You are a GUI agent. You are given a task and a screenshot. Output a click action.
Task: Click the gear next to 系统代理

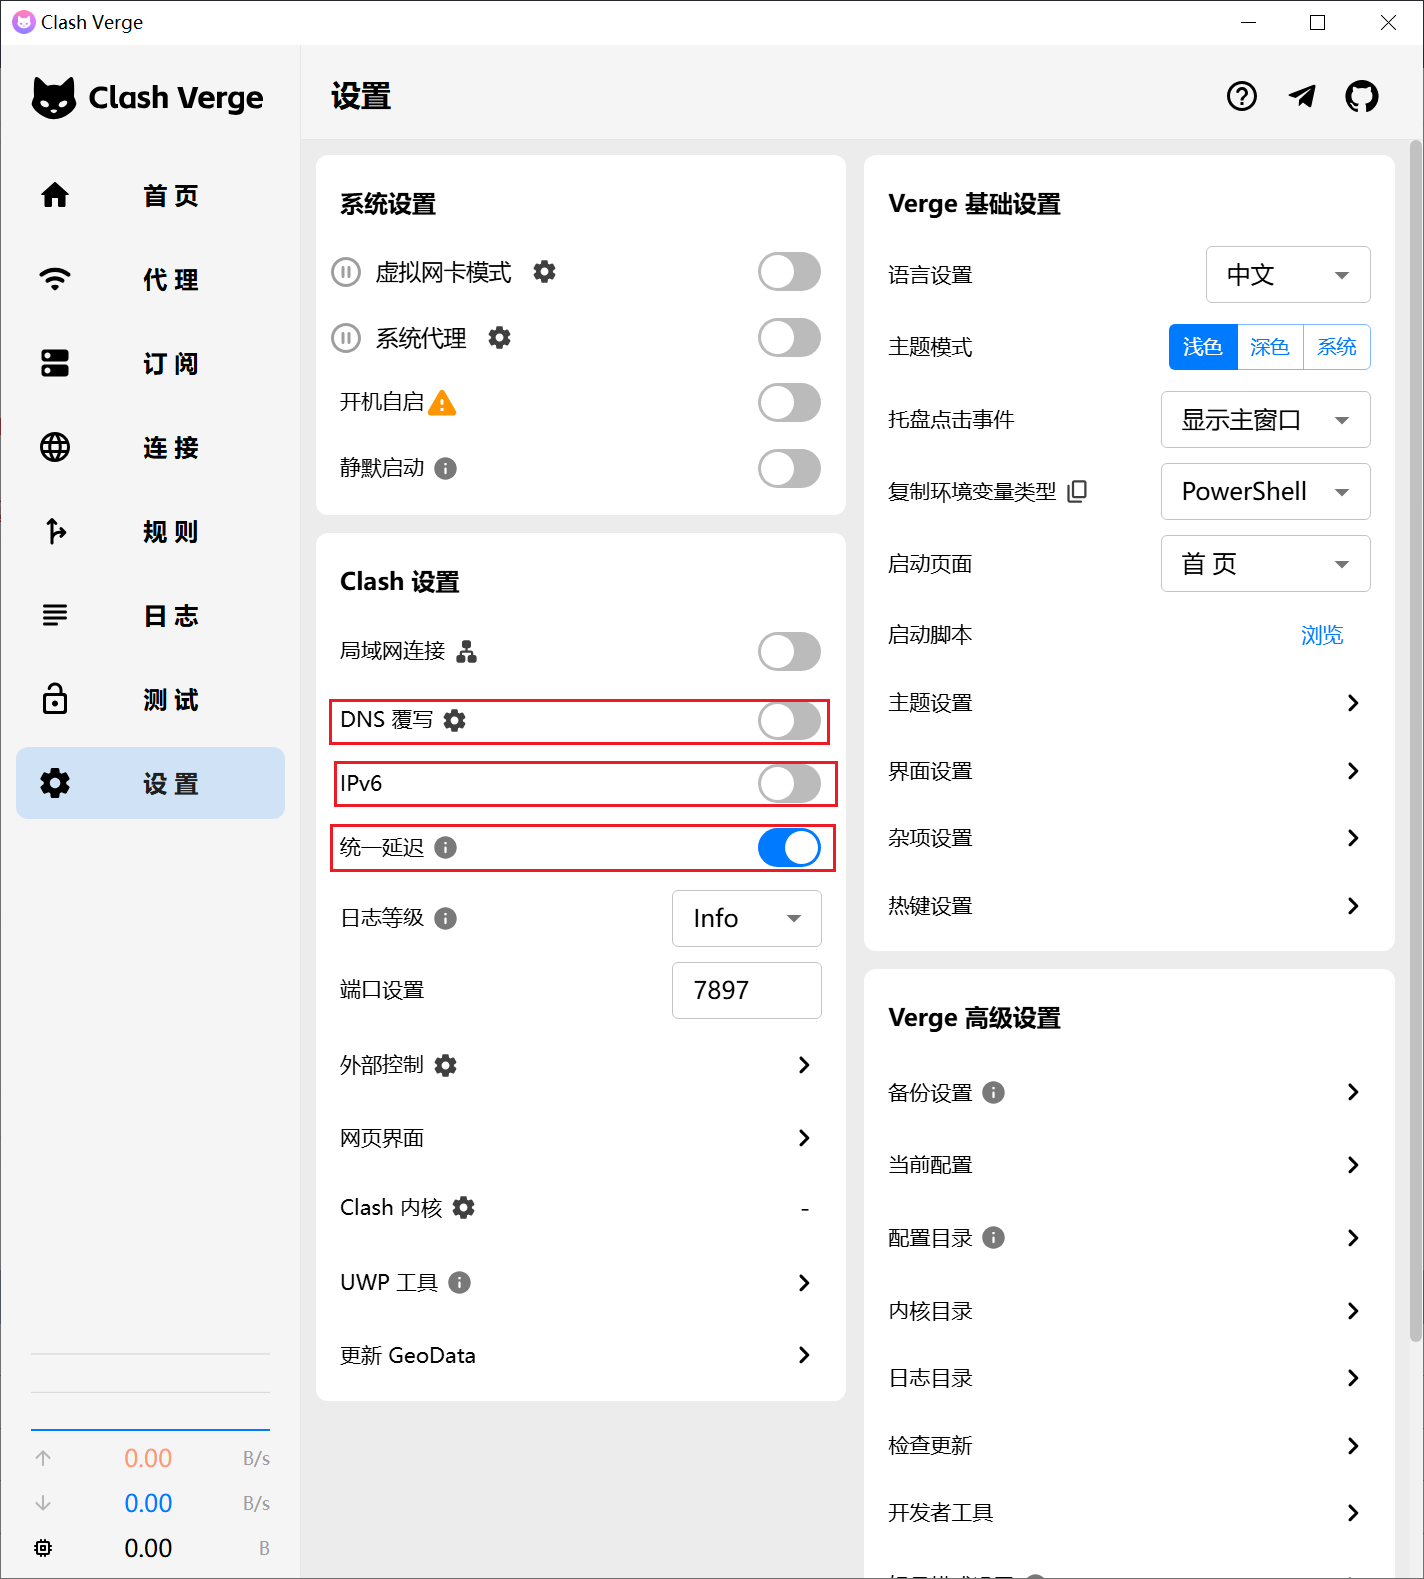pos(499,338)
